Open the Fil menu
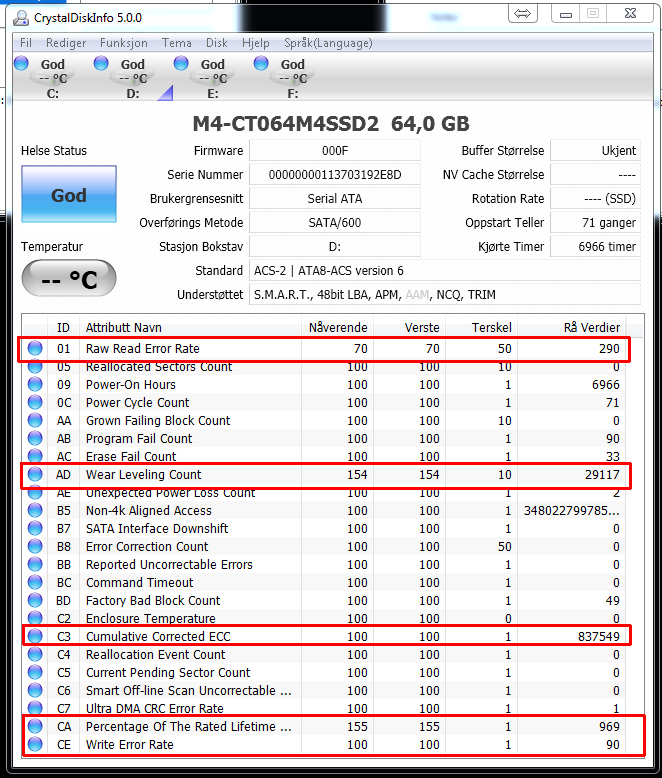 coord(26,43)
